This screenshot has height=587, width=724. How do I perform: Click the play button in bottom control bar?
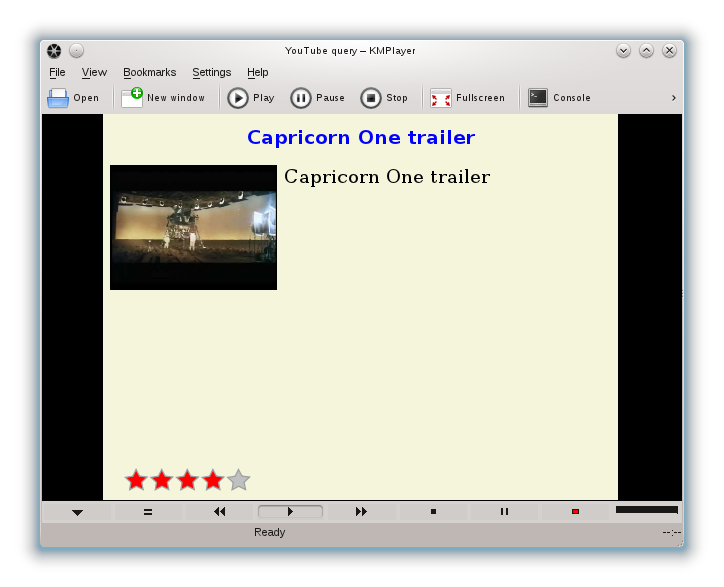(x=290, y=512)
